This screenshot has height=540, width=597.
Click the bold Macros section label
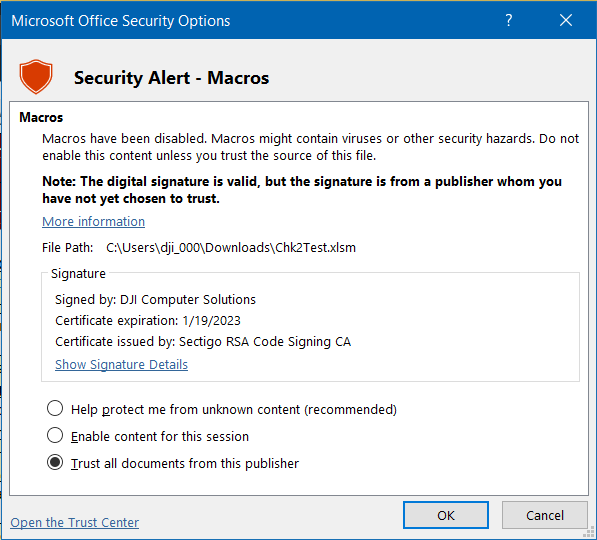click(41, 117)
